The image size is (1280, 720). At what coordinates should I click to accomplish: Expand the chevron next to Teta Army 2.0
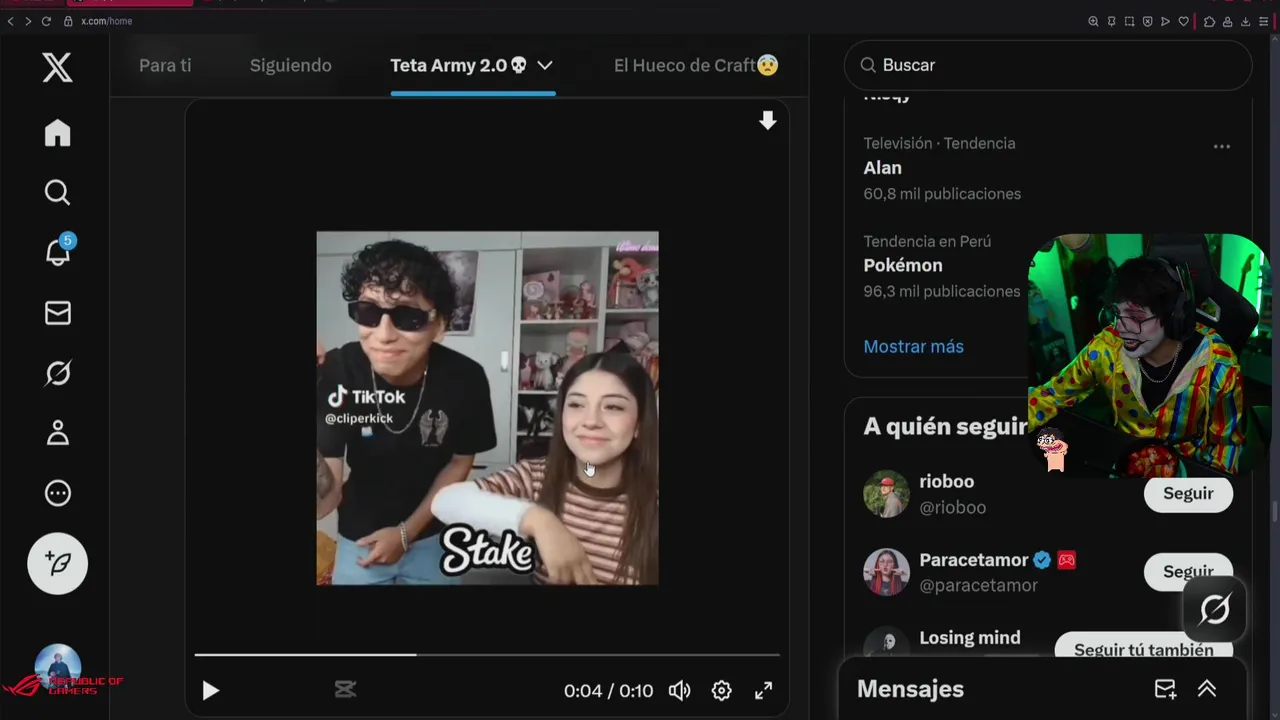[x=545, y=65]
